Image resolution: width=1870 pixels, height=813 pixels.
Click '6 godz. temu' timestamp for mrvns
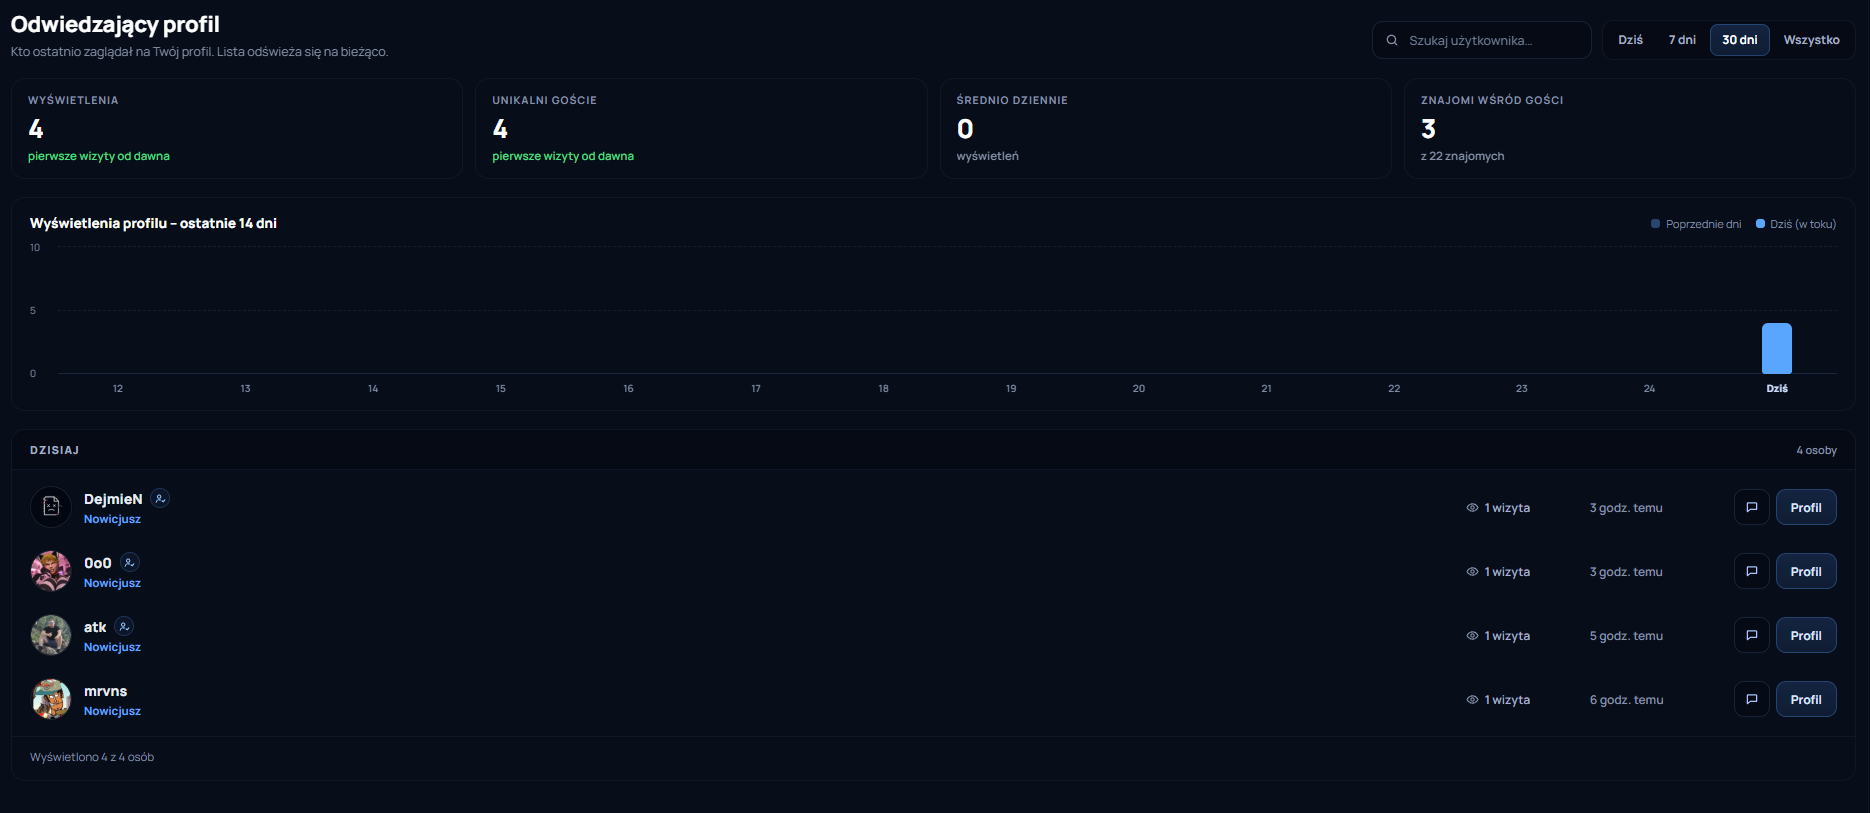point(1626,700)
